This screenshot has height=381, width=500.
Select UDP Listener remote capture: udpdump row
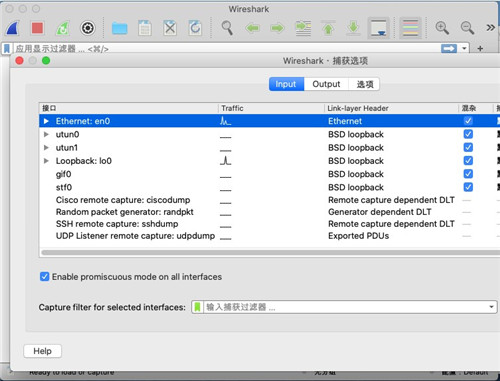click(269, 236)
